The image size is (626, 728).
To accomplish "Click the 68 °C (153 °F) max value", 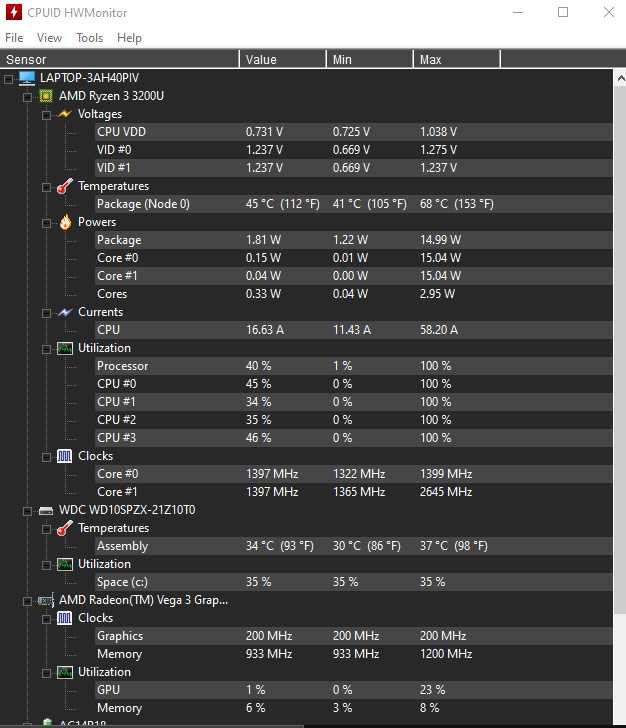I will 456,204.
